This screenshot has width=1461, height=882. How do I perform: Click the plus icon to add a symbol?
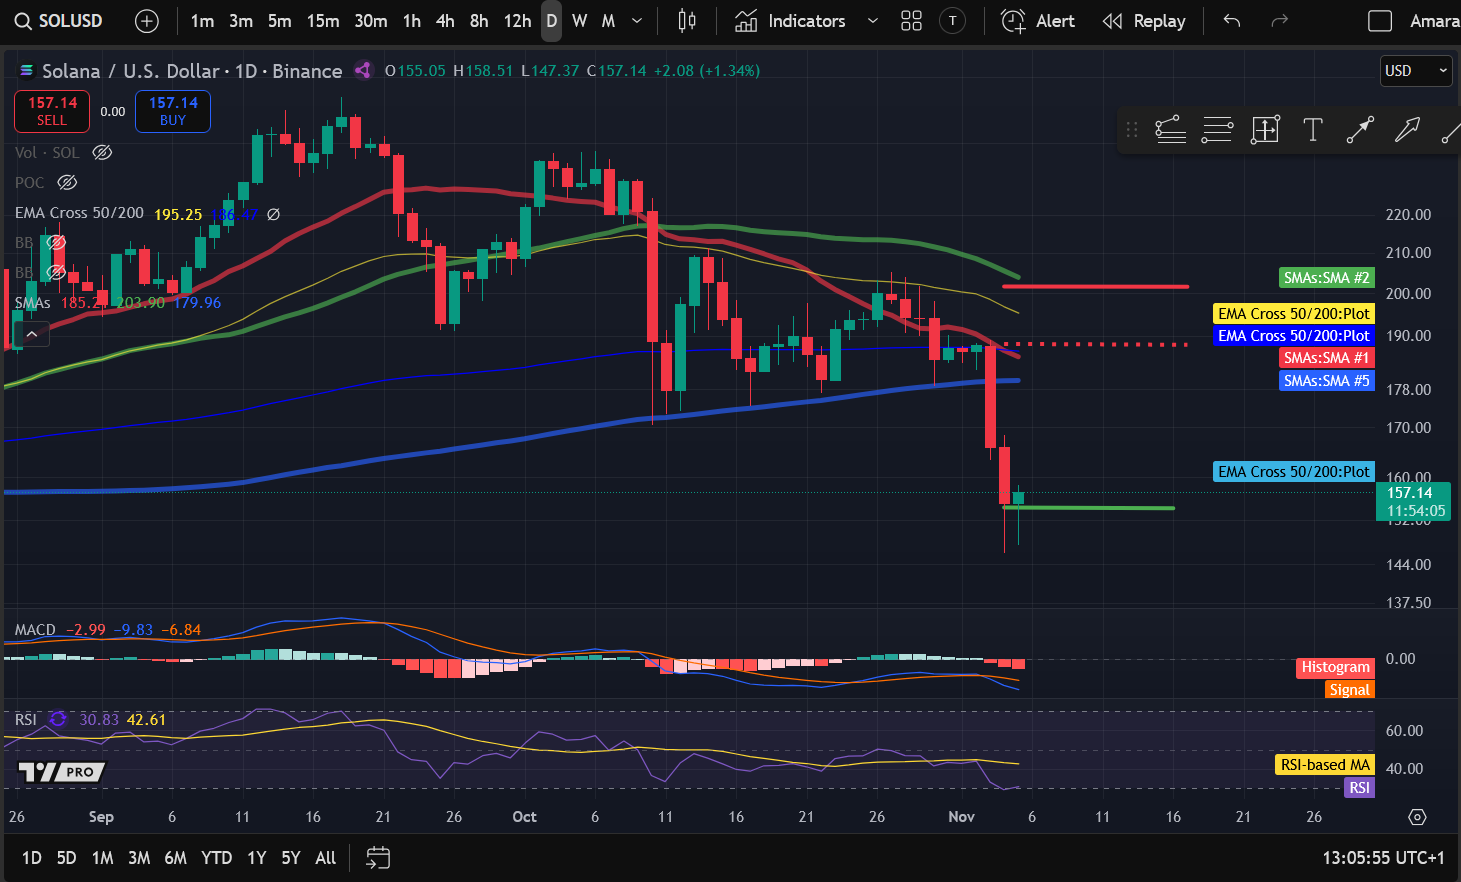click(146, 20)
